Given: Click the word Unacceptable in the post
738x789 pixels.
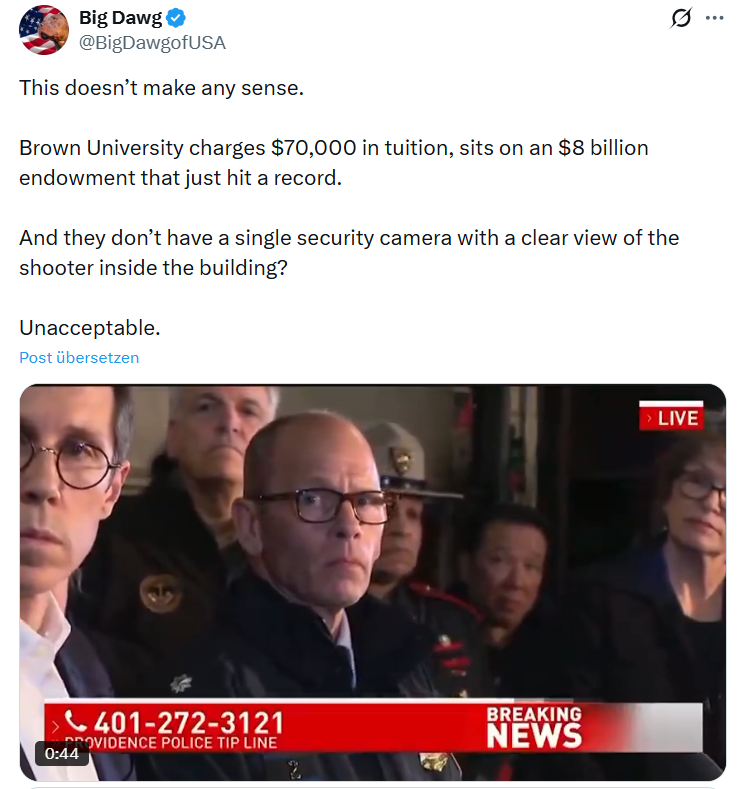Looking at the screenshot, I should pyautogui.click(x=90, y=328).
